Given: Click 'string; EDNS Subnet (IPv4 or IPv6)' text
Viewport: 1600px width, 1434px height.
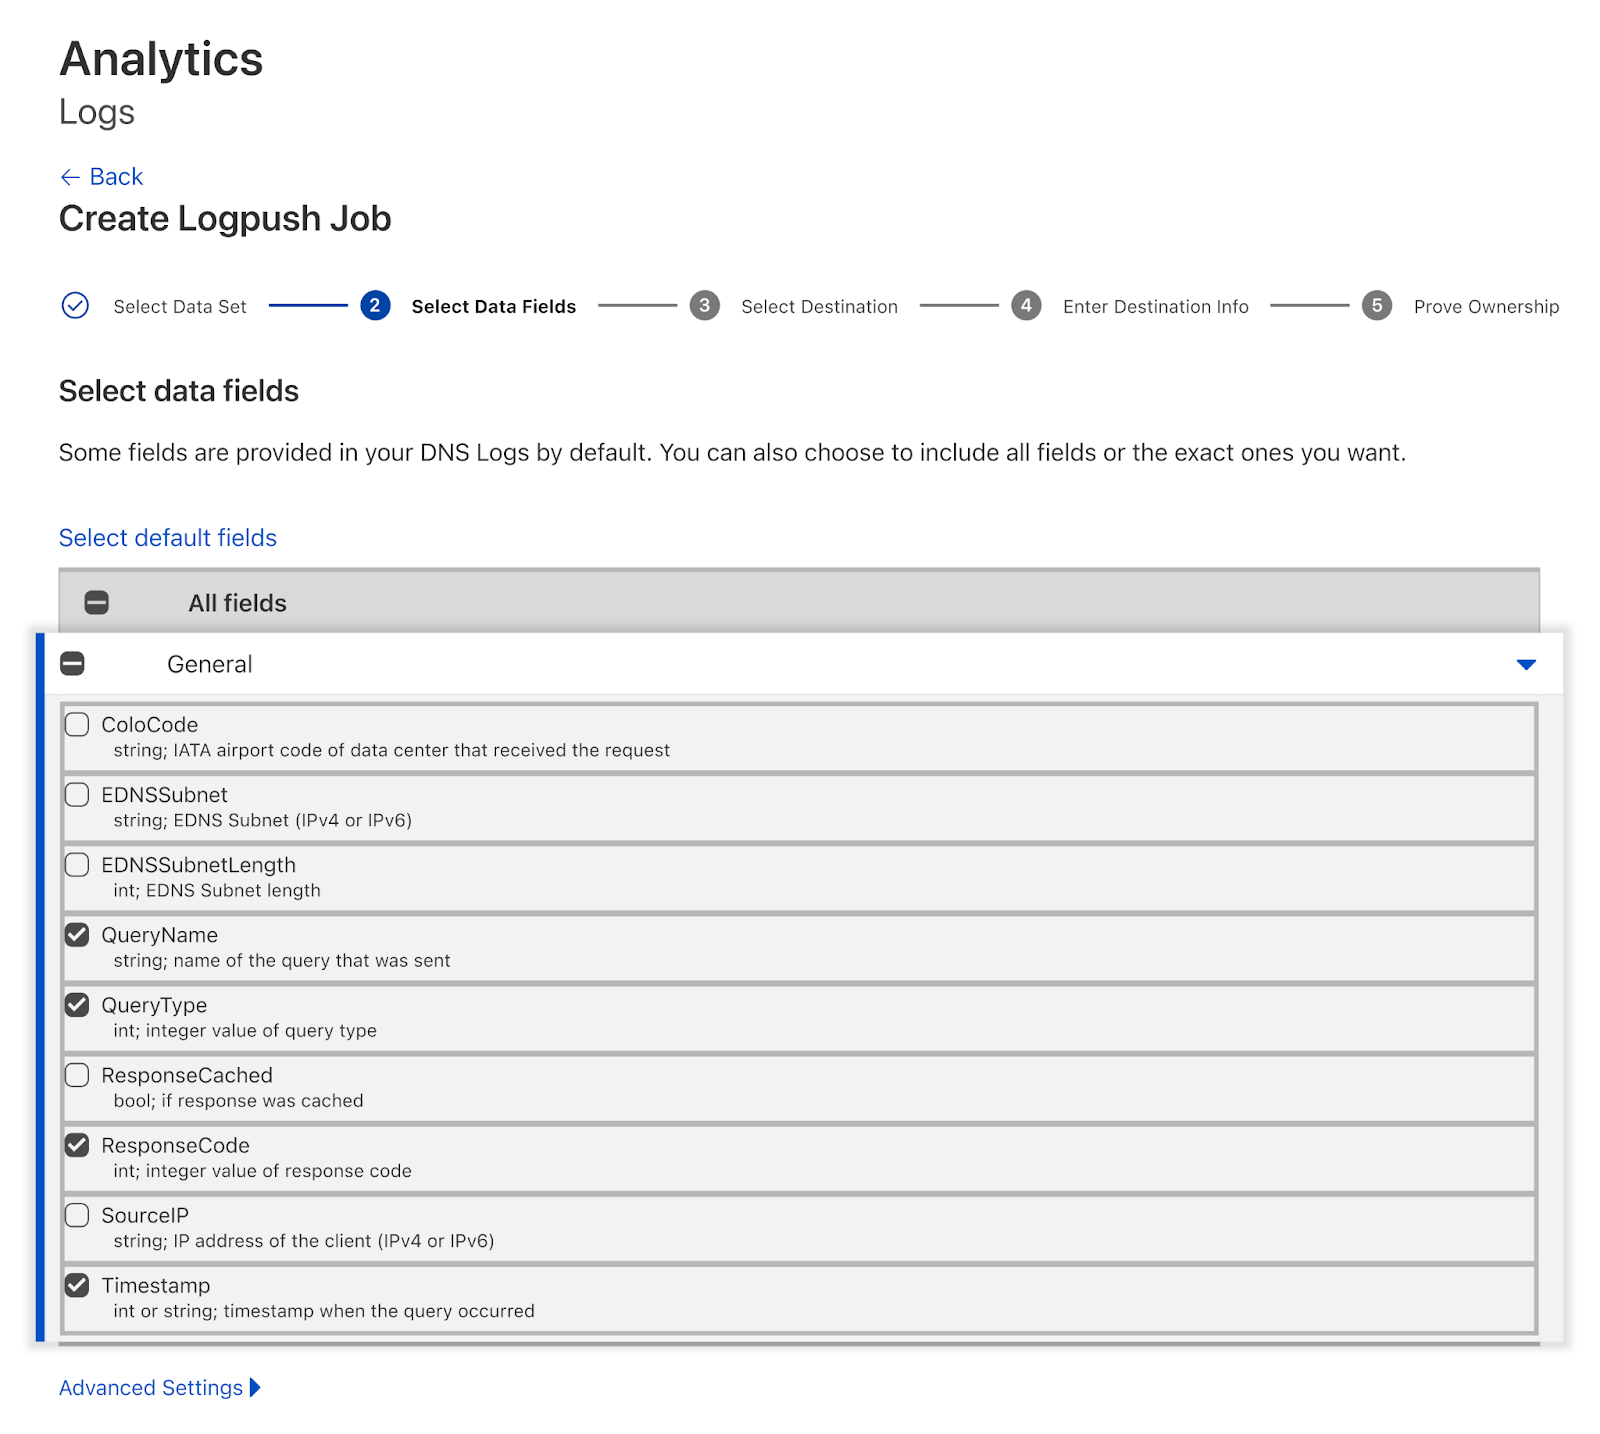Looking at the screenshot, I should (262, 820).
